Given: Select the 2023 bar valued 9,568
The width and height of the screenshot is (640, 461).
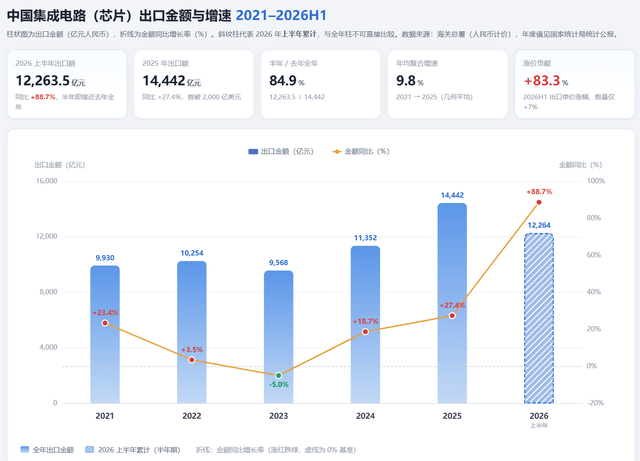Looking at the screenshot, I should click(278, 337).
